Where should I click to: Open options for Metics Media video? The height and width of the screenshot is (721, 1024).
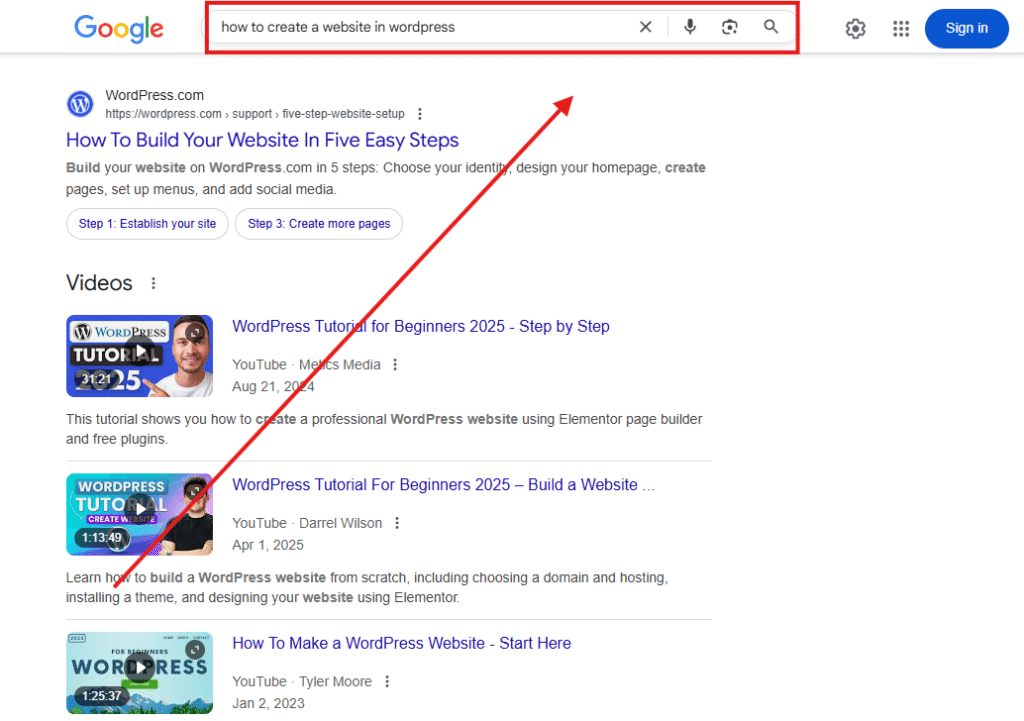pos(395,364)
